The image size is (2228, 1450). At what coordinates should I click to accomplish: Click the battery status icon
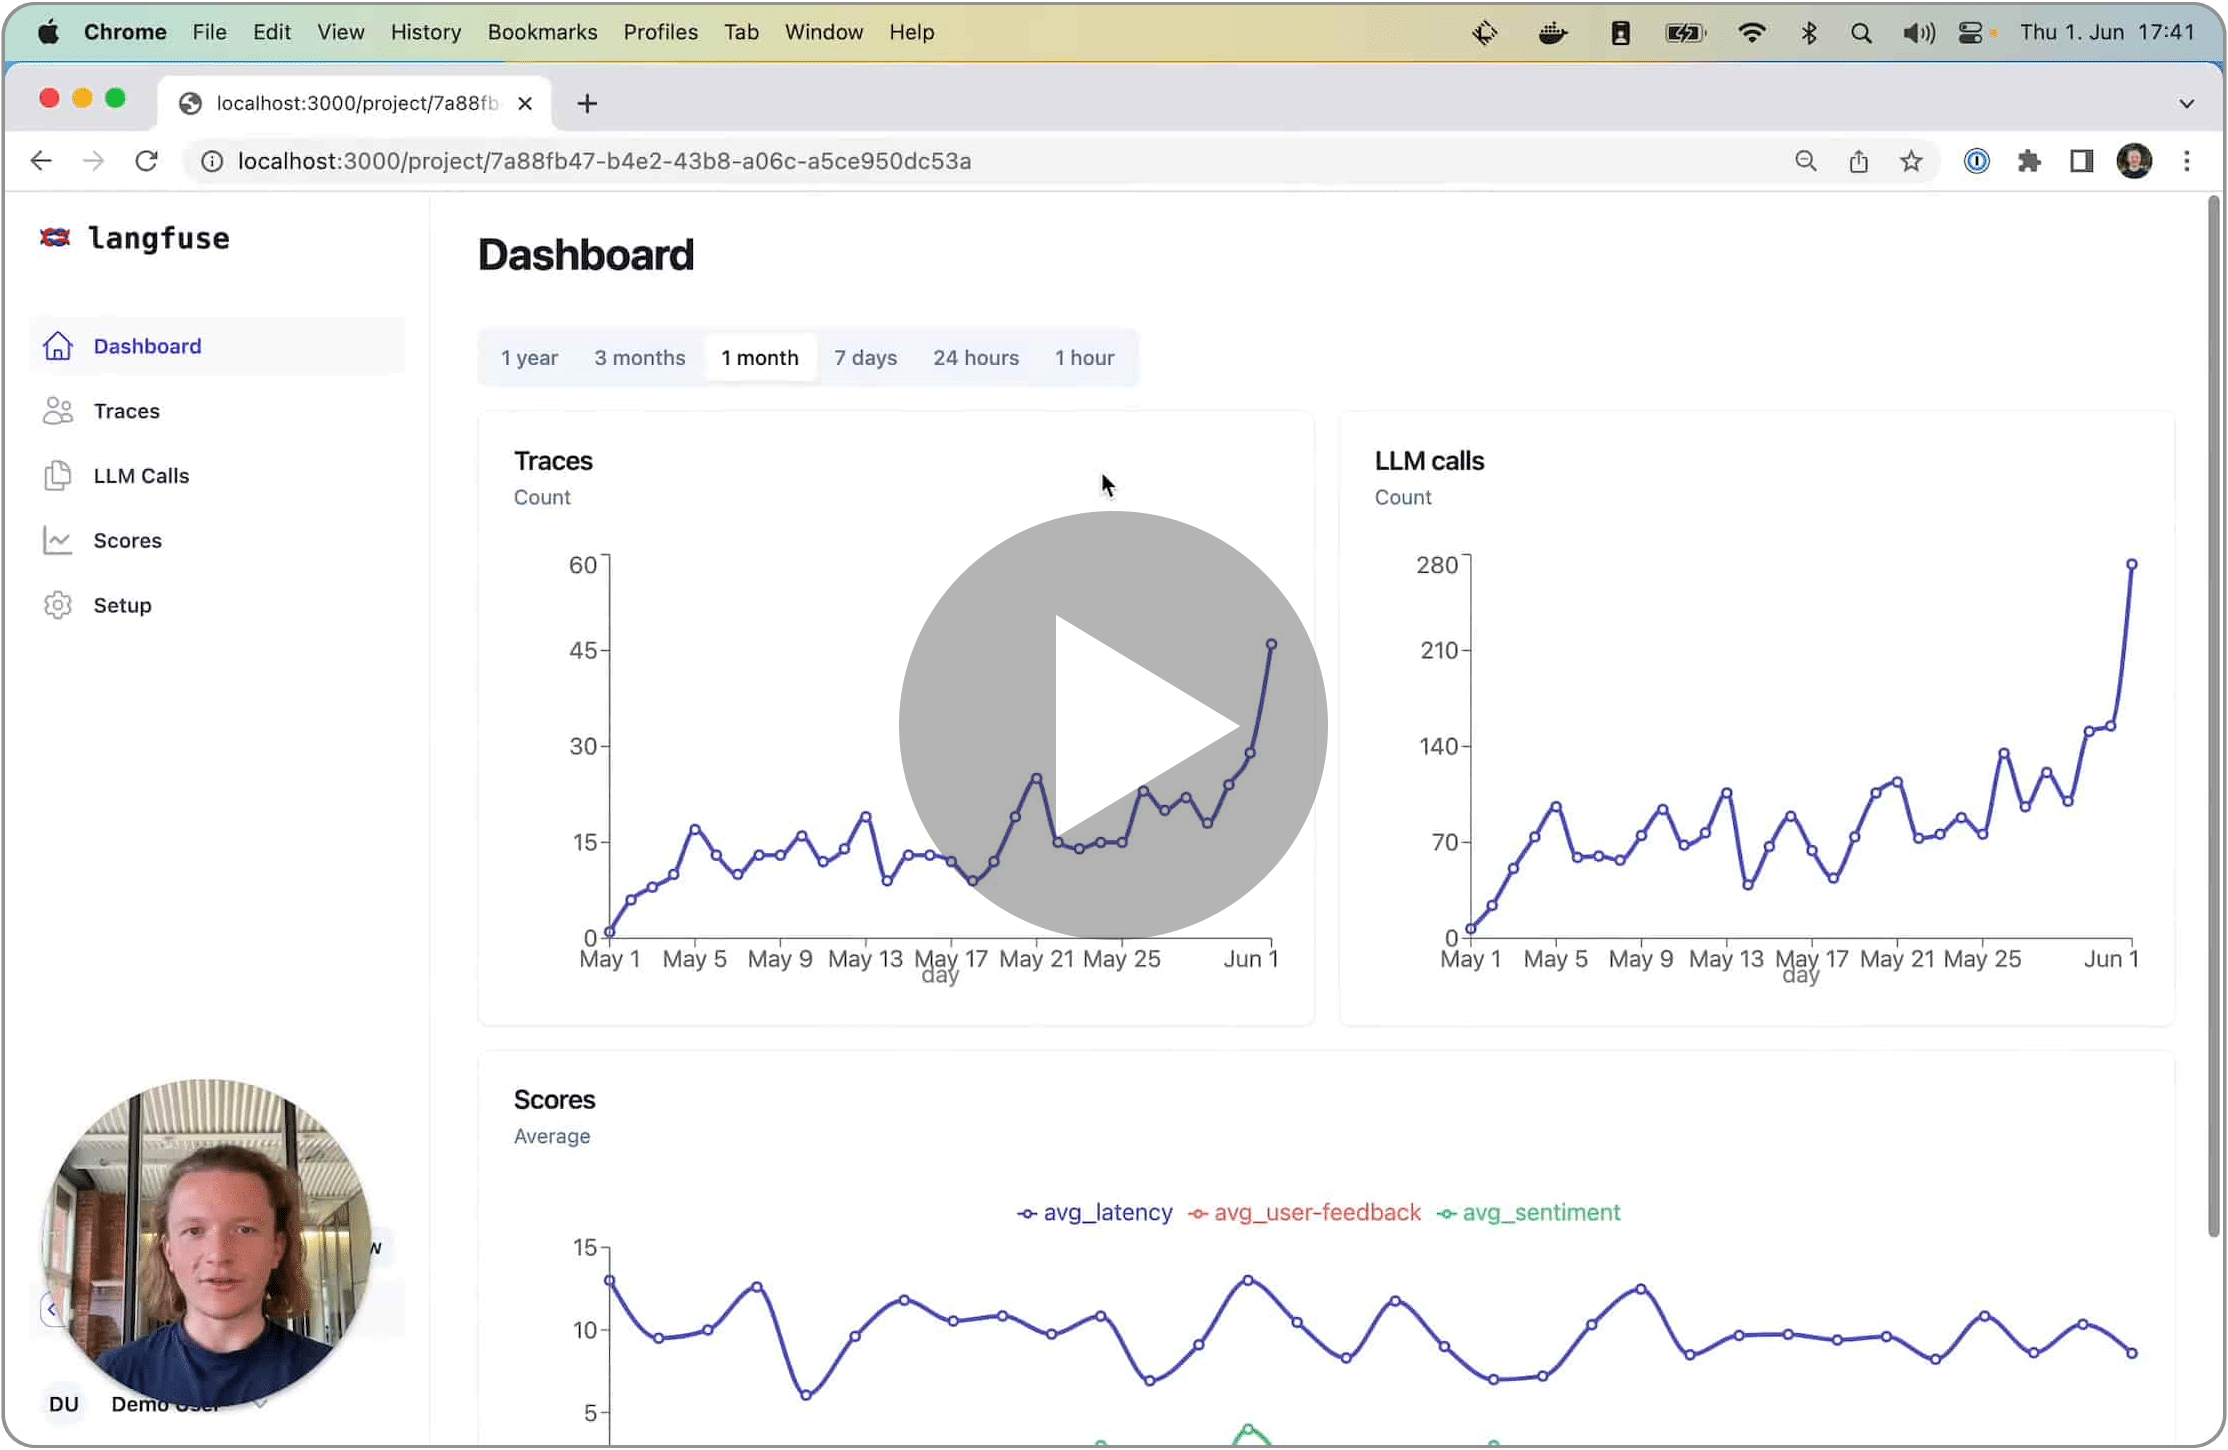pos(1684,33)
